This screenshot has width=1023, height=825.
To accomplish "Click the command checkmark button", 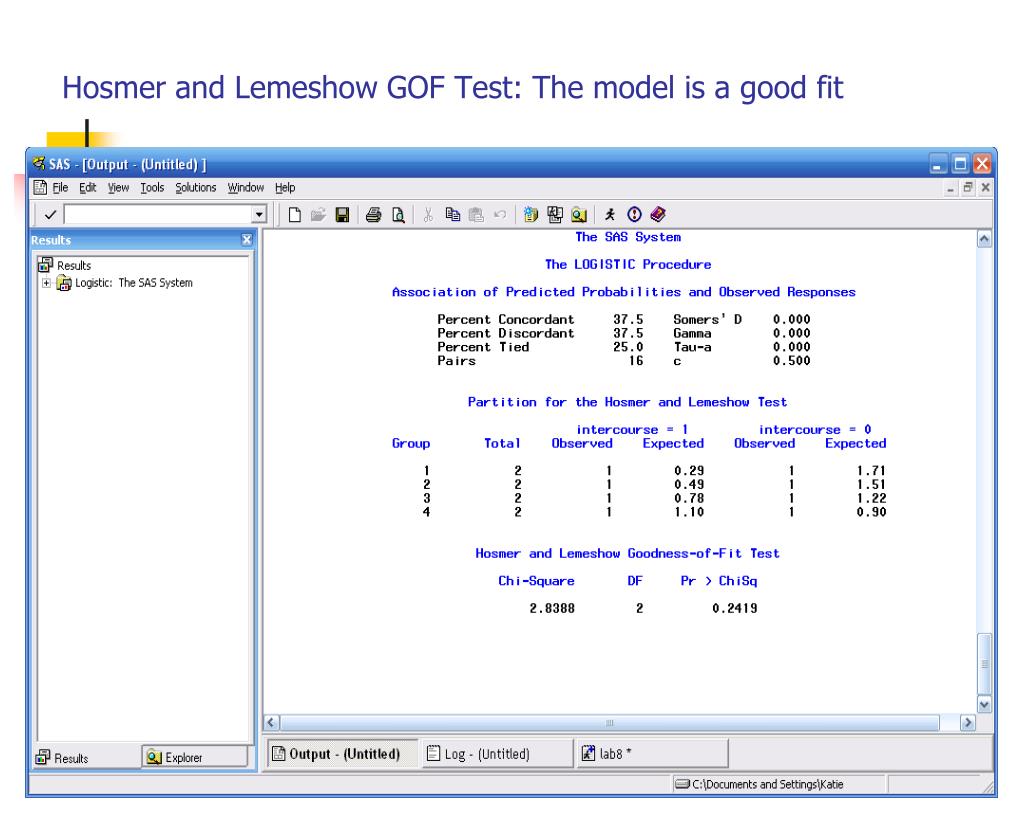I will pos(50,215).
